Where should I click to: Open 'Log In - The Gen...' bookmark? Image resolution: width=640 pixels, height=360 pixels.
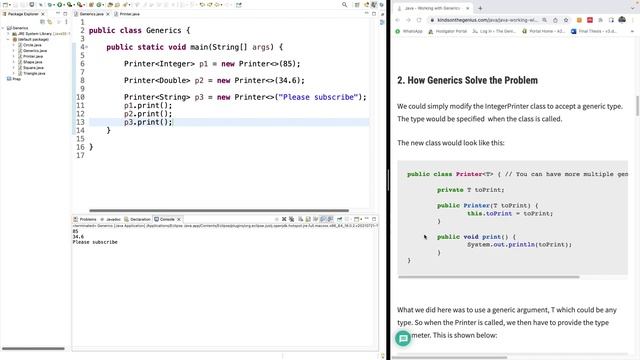(x=494, y=31)
